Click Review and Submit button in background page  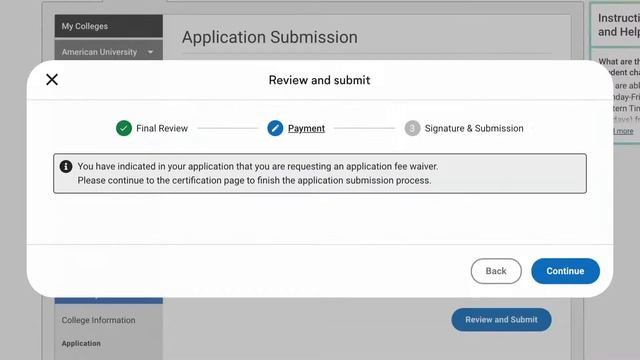pos(501,320)
